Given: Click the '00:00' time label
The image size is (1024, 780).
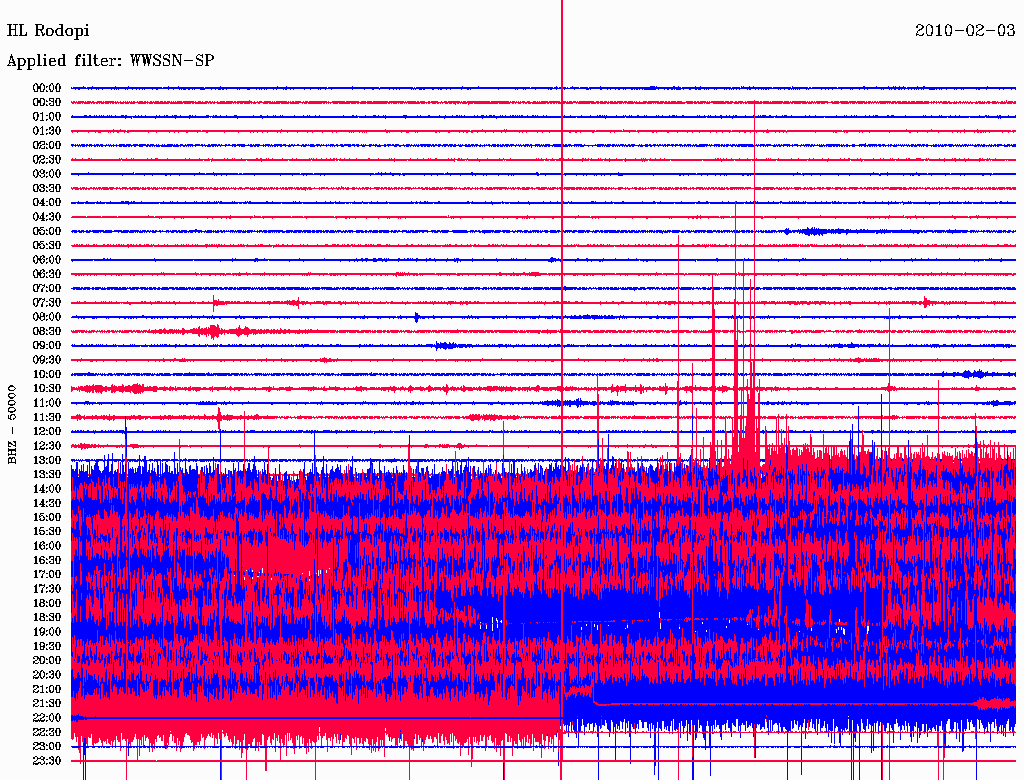Looking at the screenshot, I should 47,88.
